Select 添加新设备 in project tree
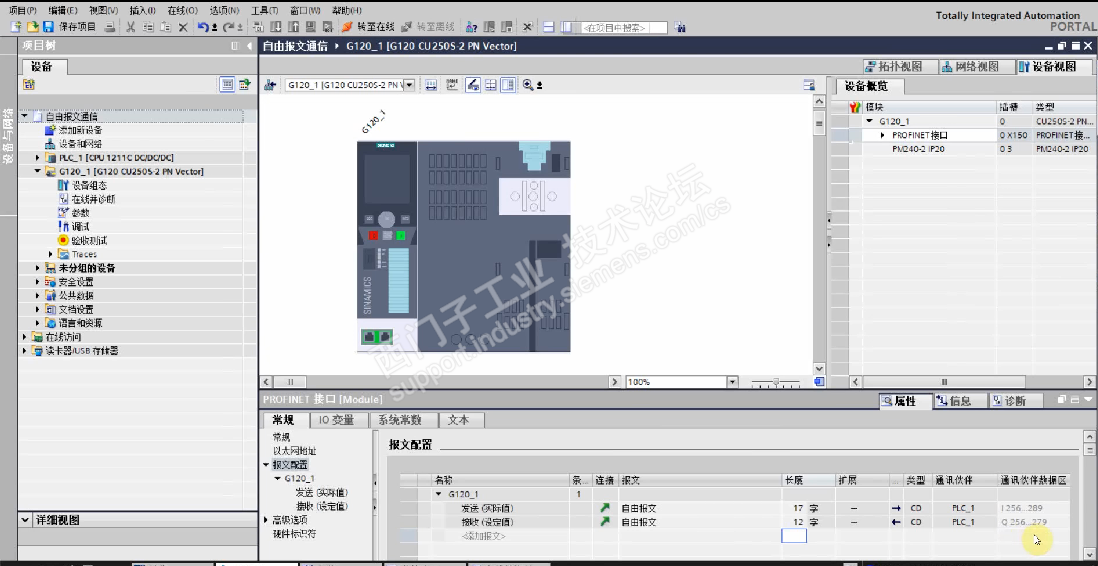This screenshot has width=1098, height=566. click(80, 130)
